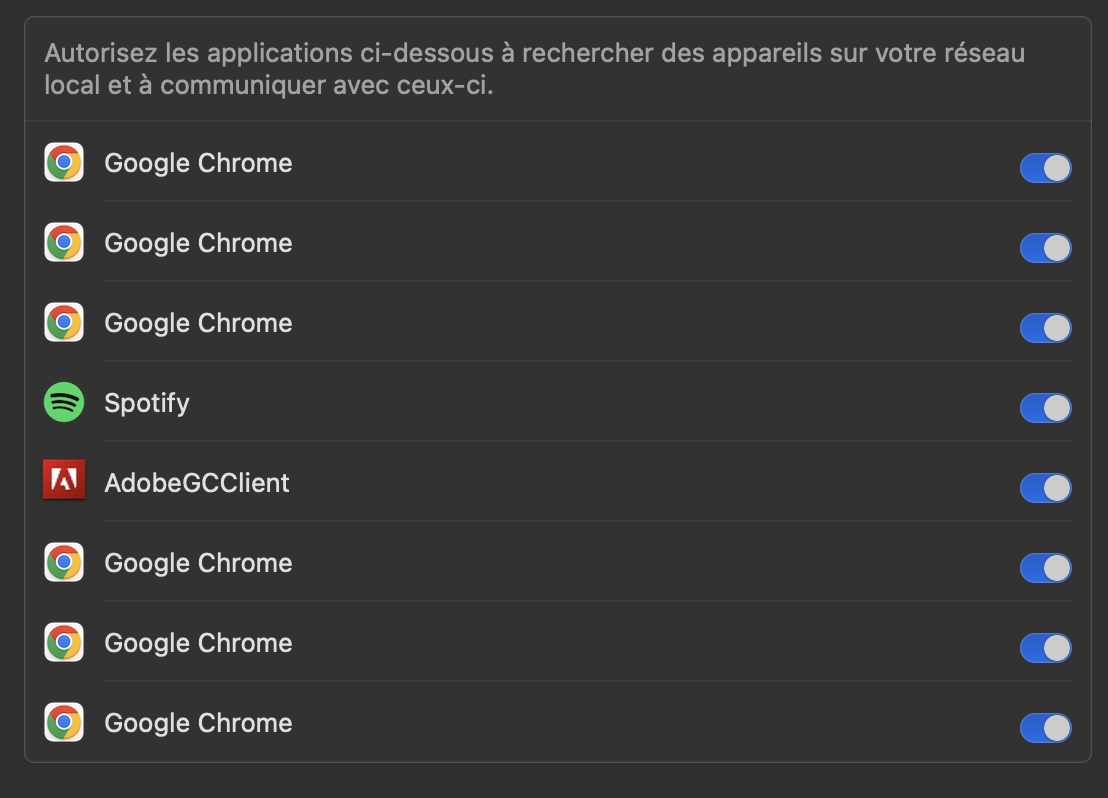1108x798 pixels.
Task: Disable local network access for Spotify
Action: point(1045,408)
